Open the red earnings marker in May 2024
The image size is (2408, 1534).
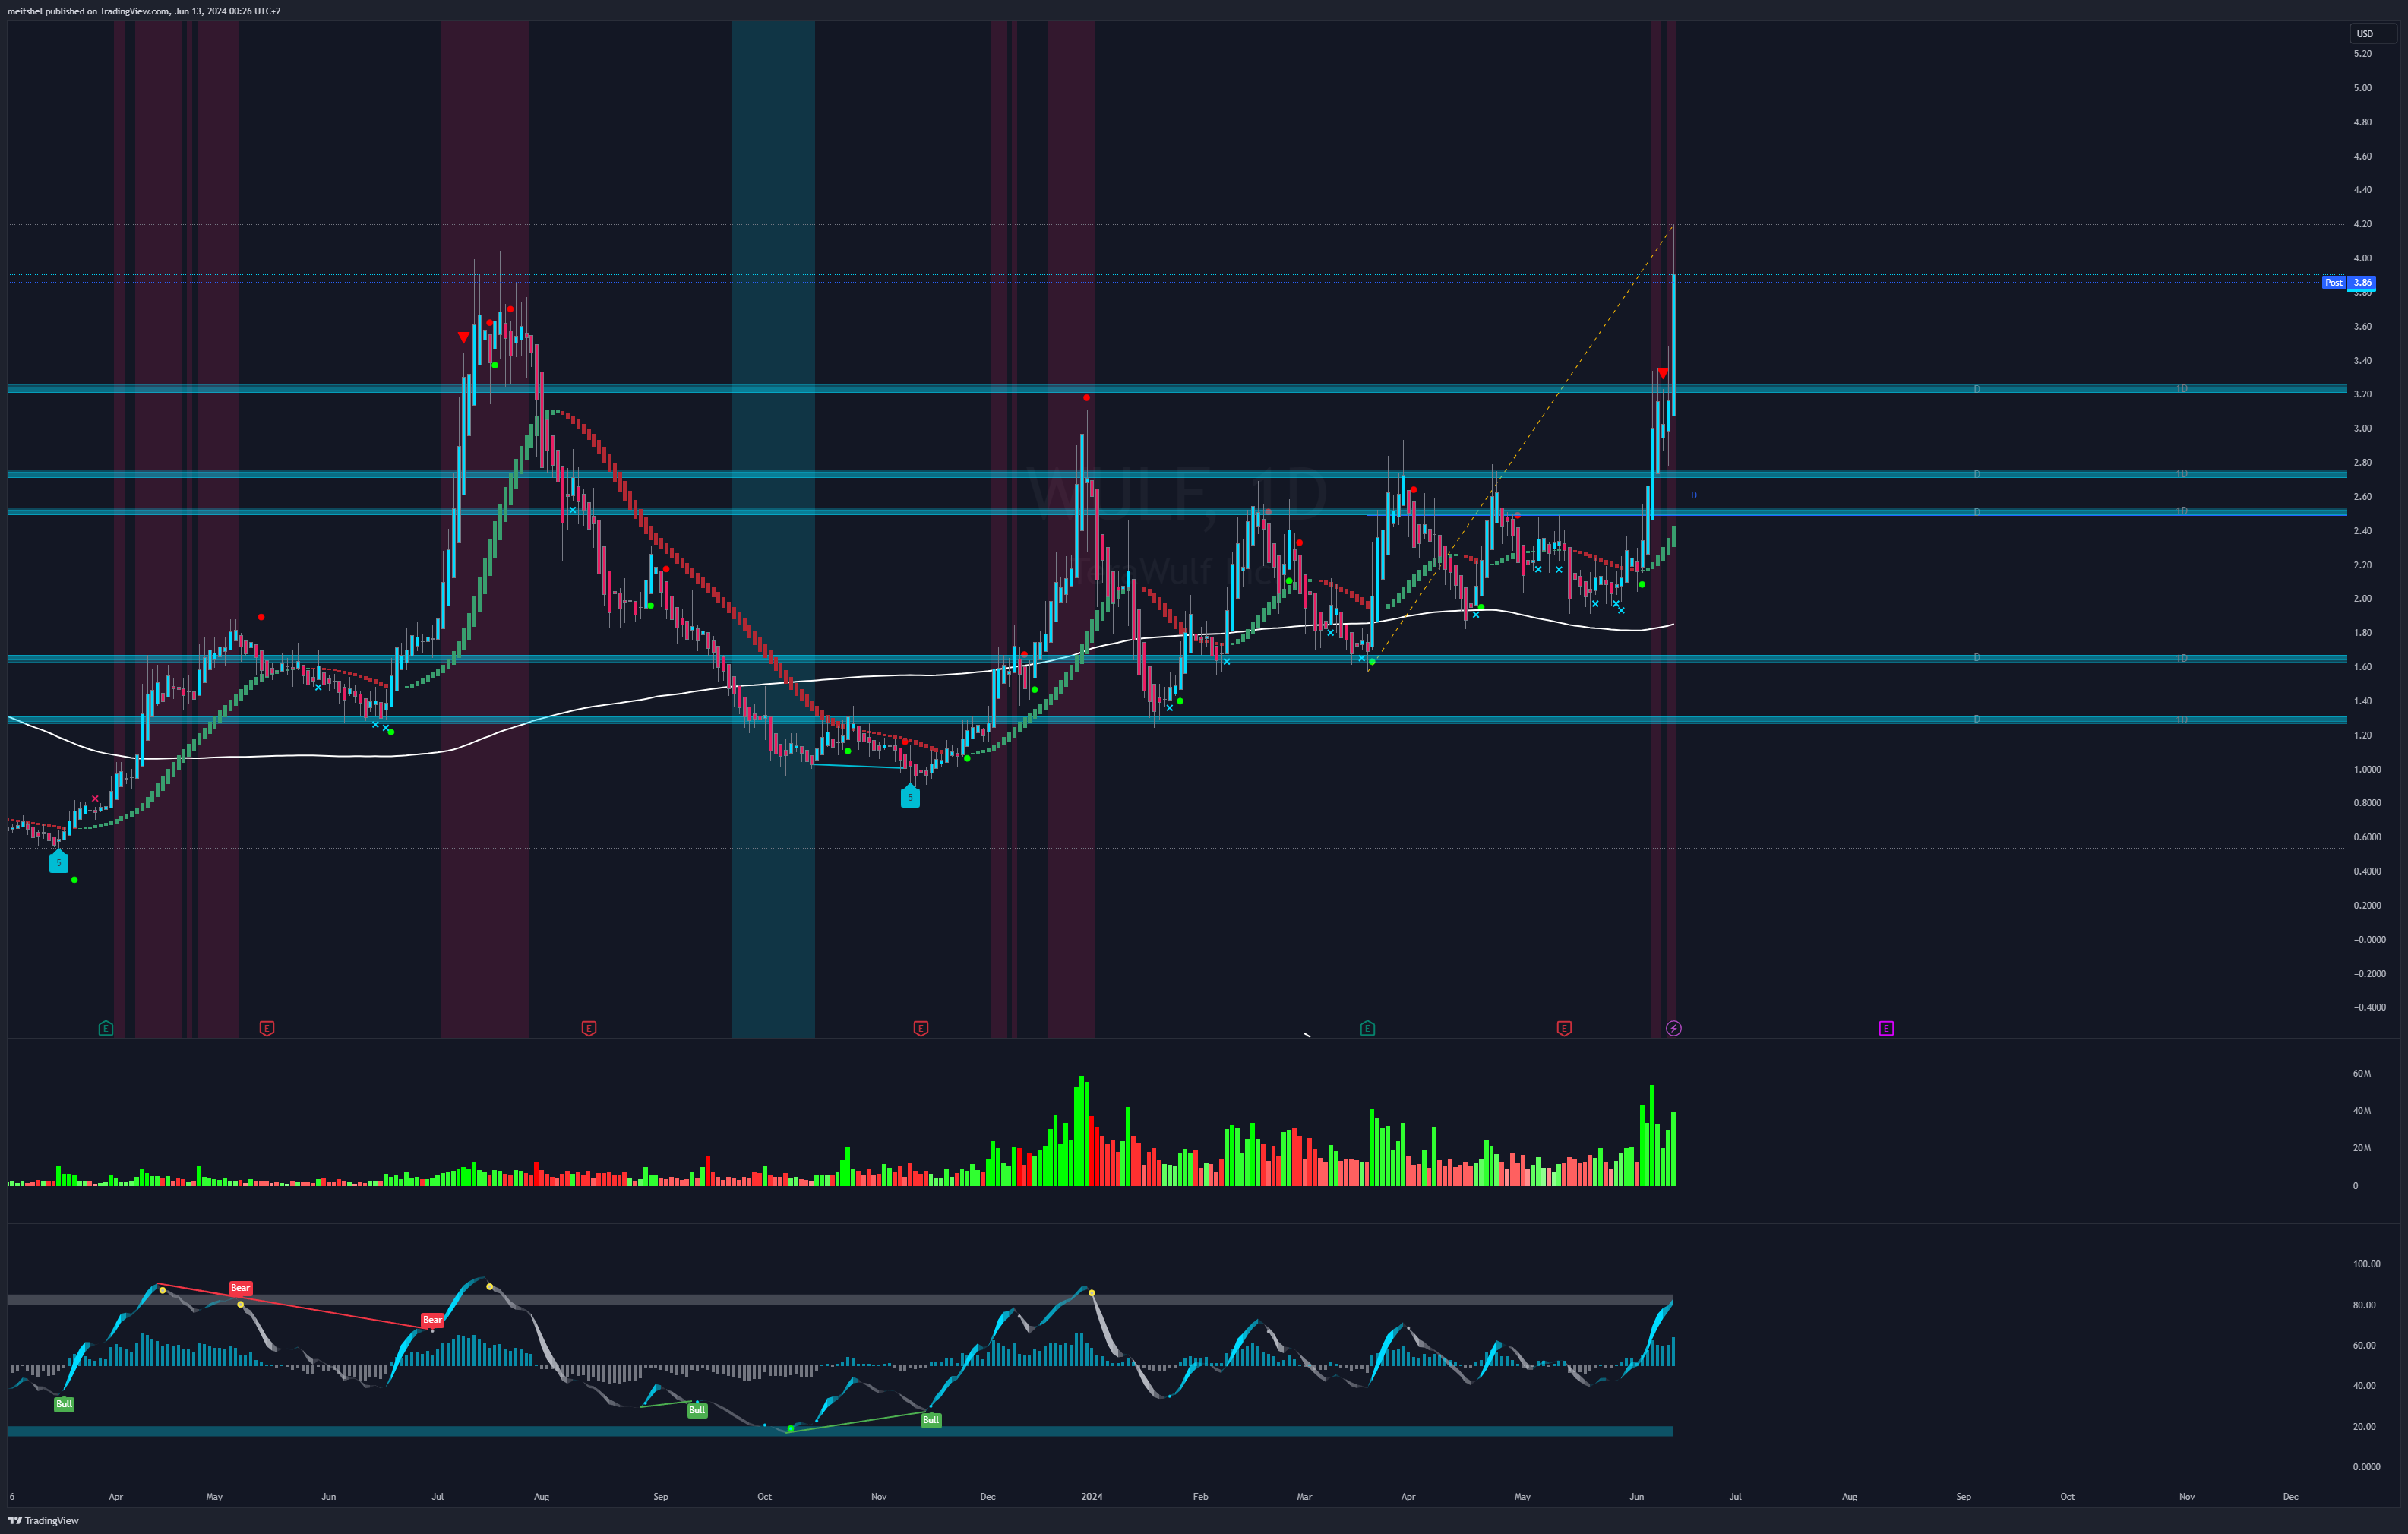click(x=1564, y=1028)
